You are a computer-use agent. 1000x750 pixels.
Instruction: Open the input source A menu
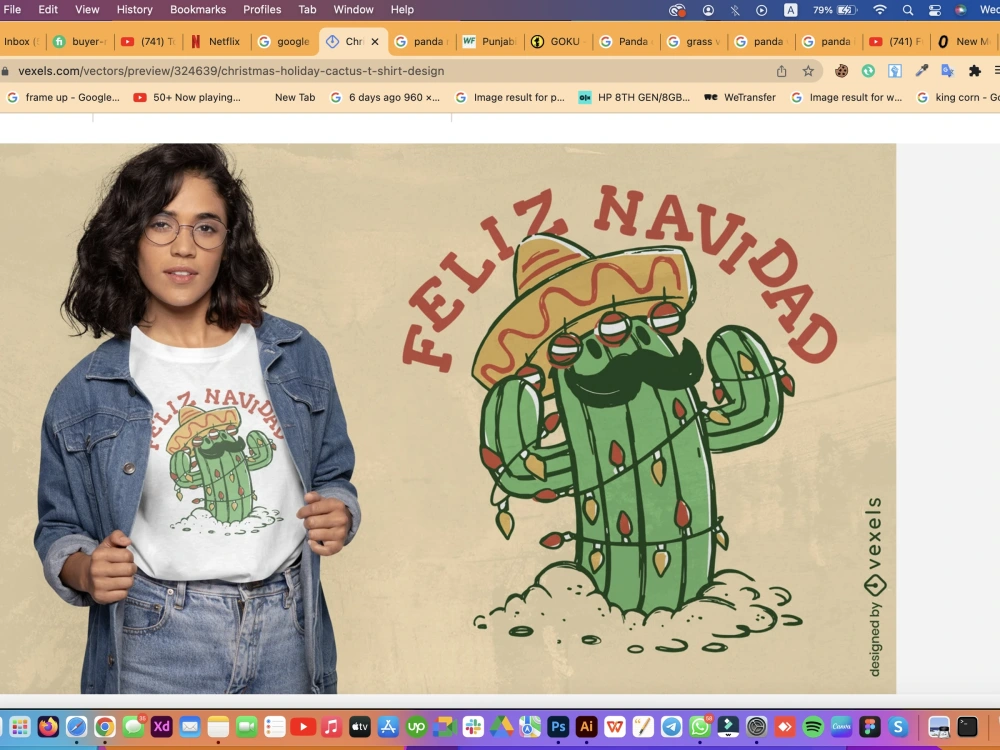click(790, 10)
